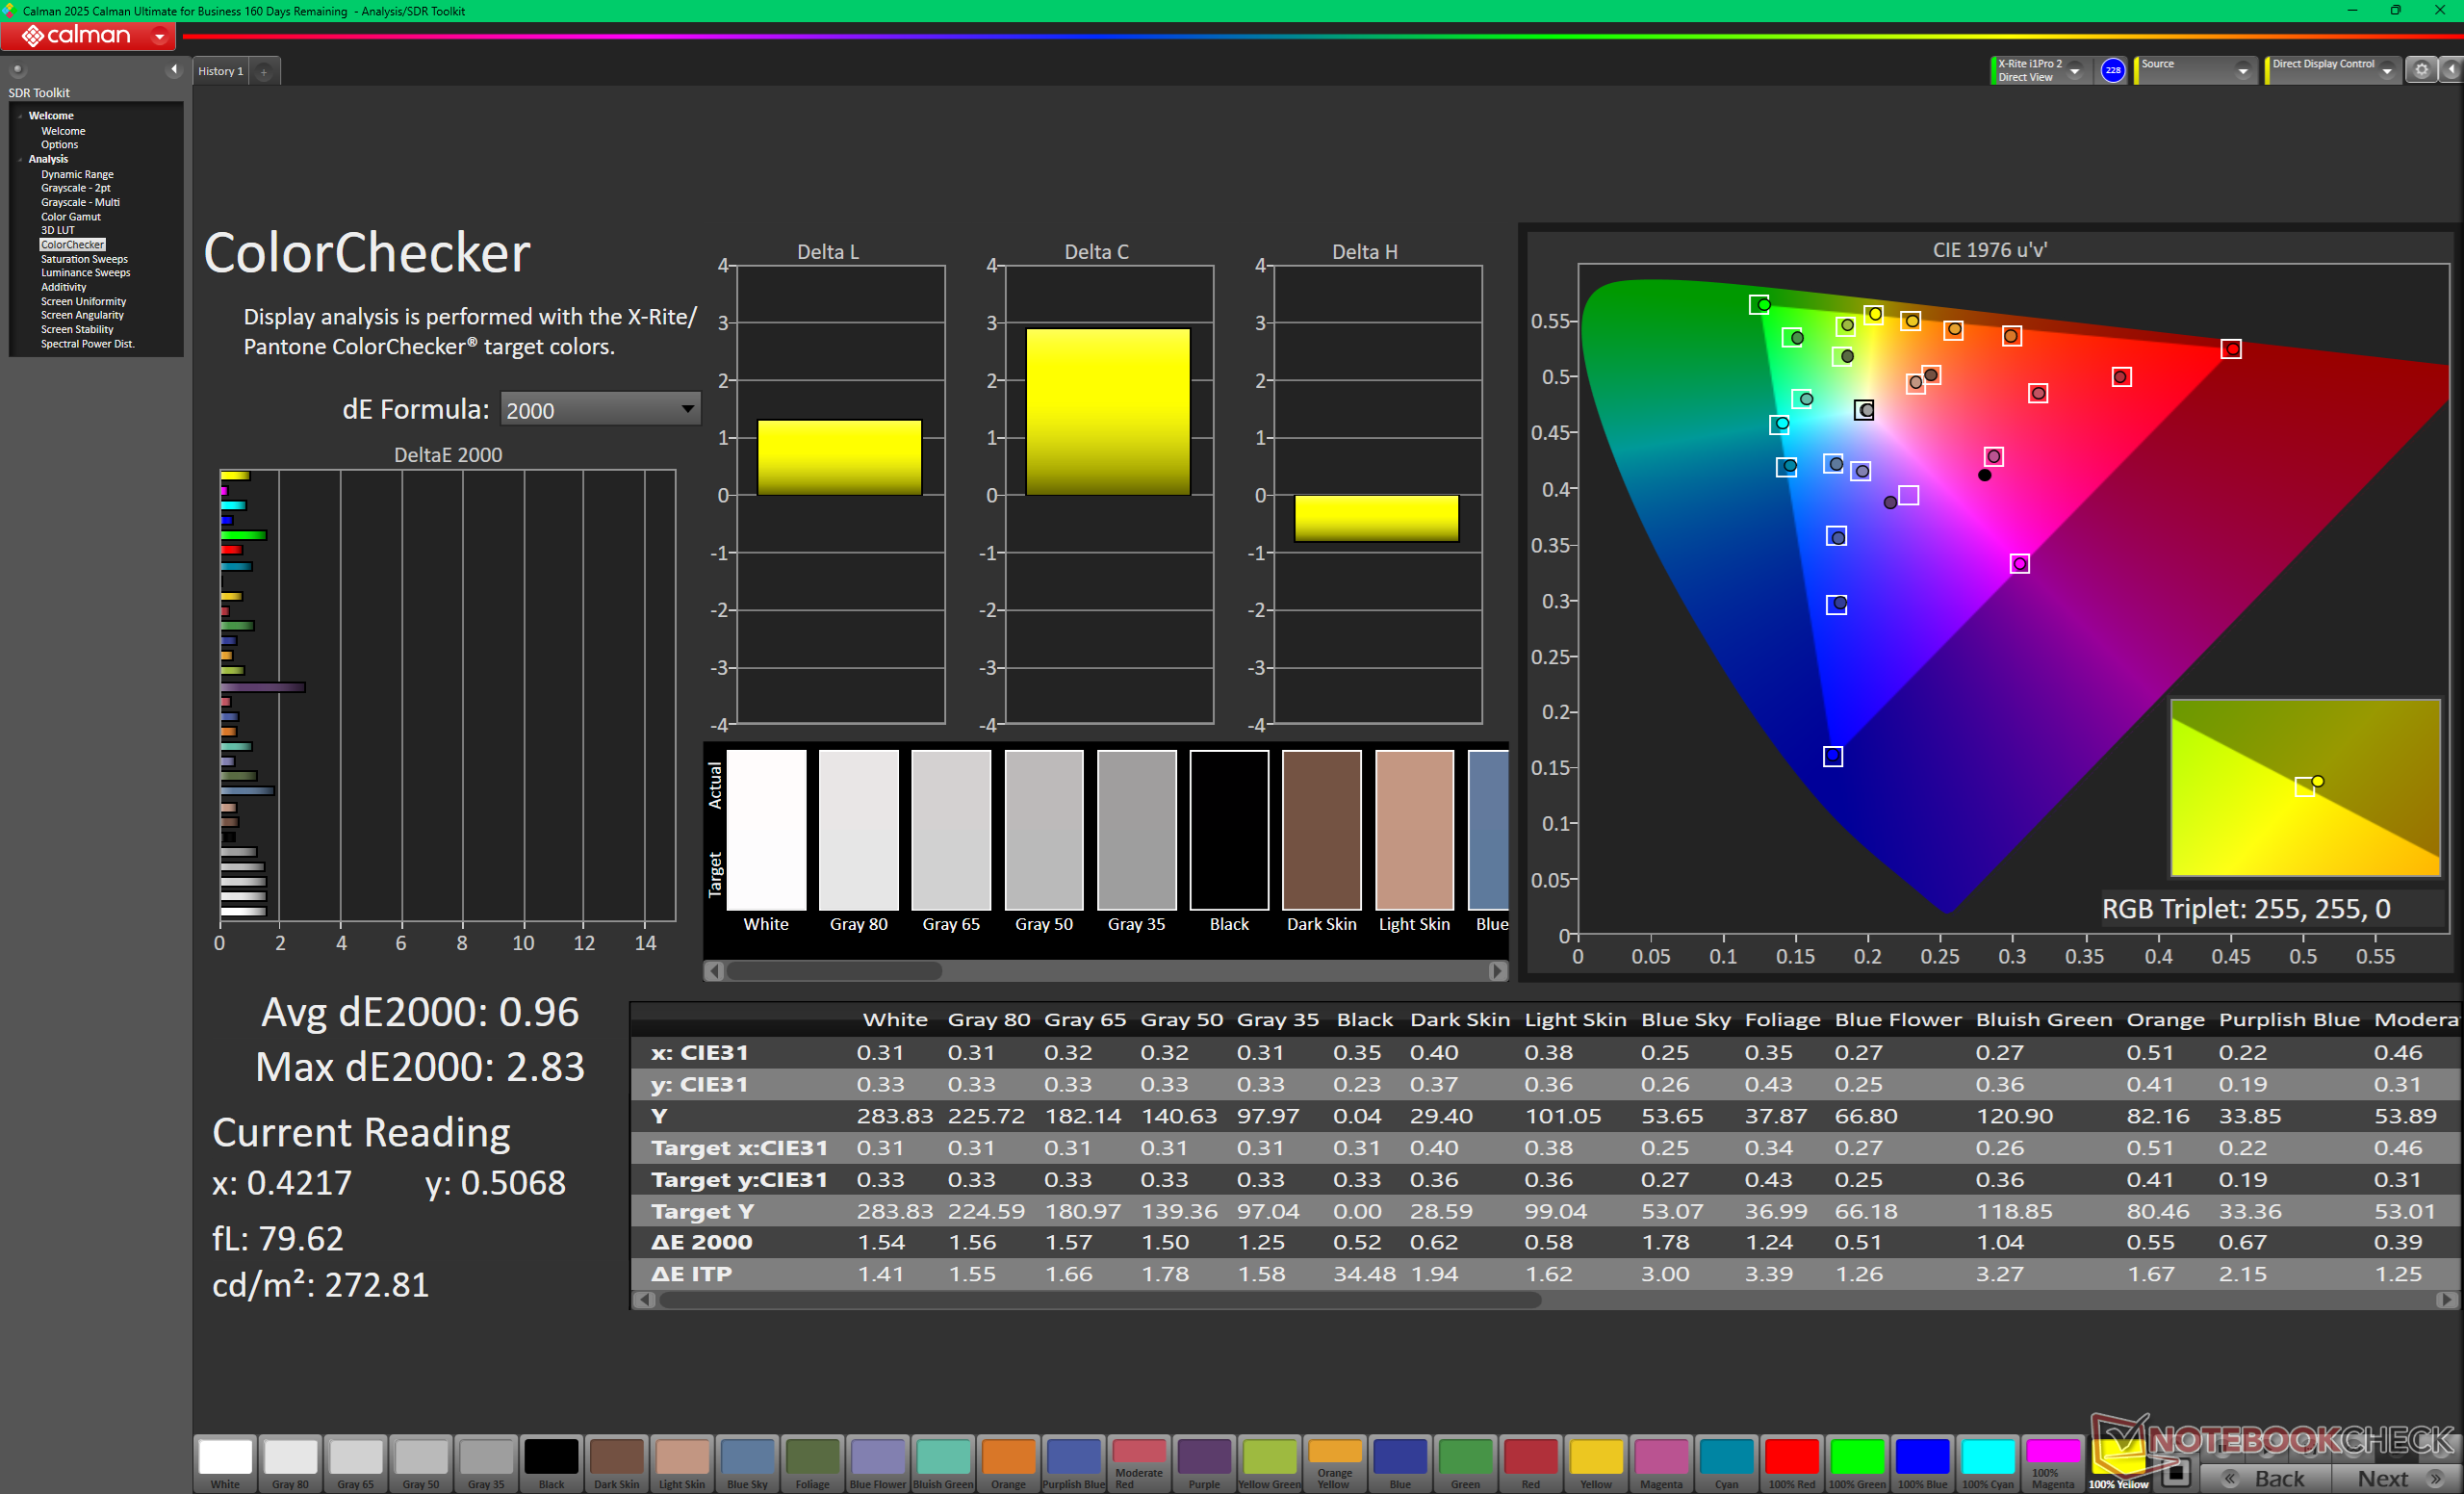Screen dimensions: 2464x1494
Task: Select the Moderate Red patch button
Action: (x=1139, y=1463)
